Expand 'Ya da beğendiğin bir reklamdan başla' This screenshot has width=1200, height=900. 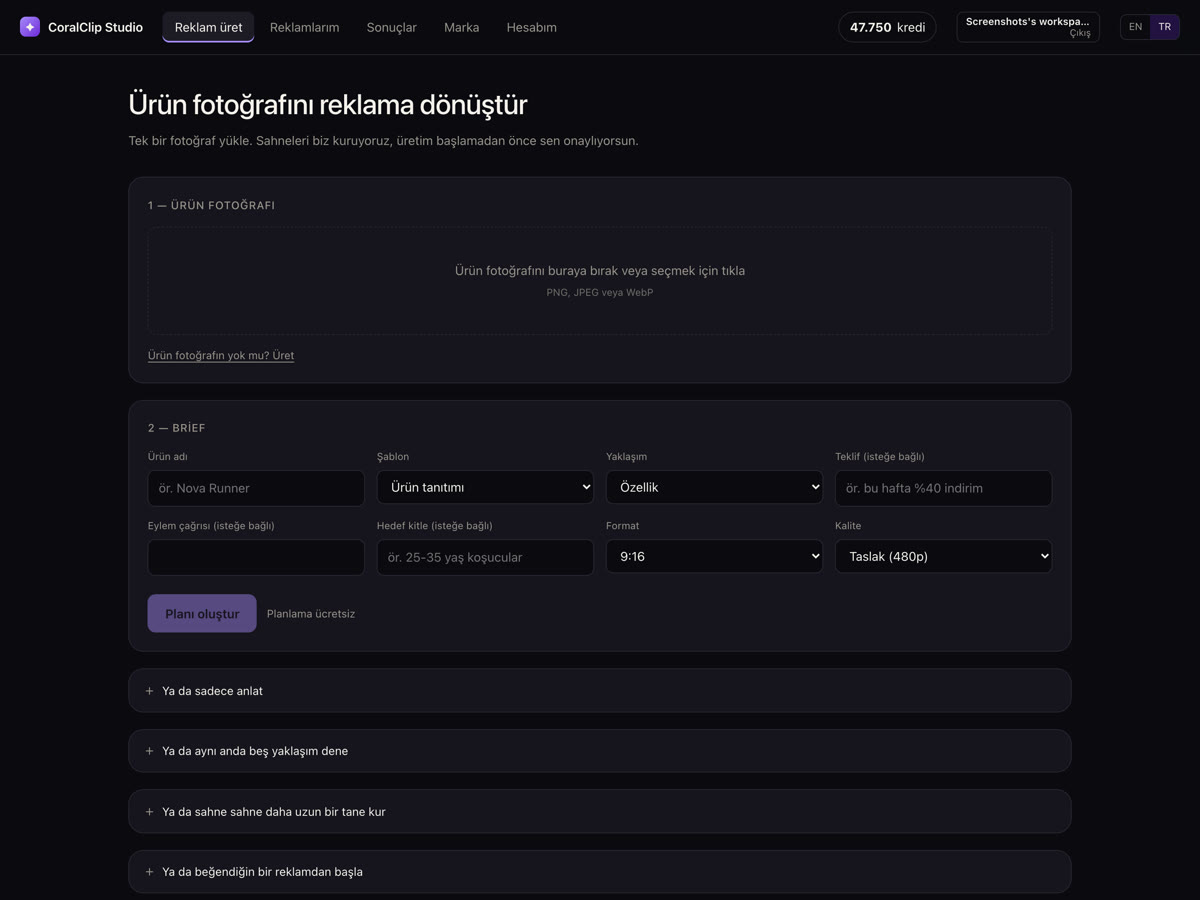coord(600,871)
